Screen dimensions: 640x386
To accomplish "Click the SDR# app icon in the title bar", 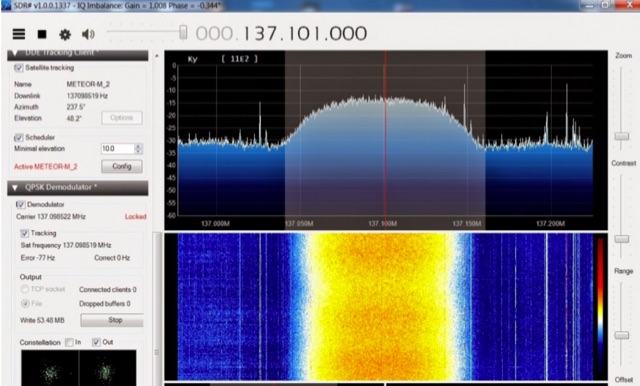I will pyautogui.click(x=6, y=5).
